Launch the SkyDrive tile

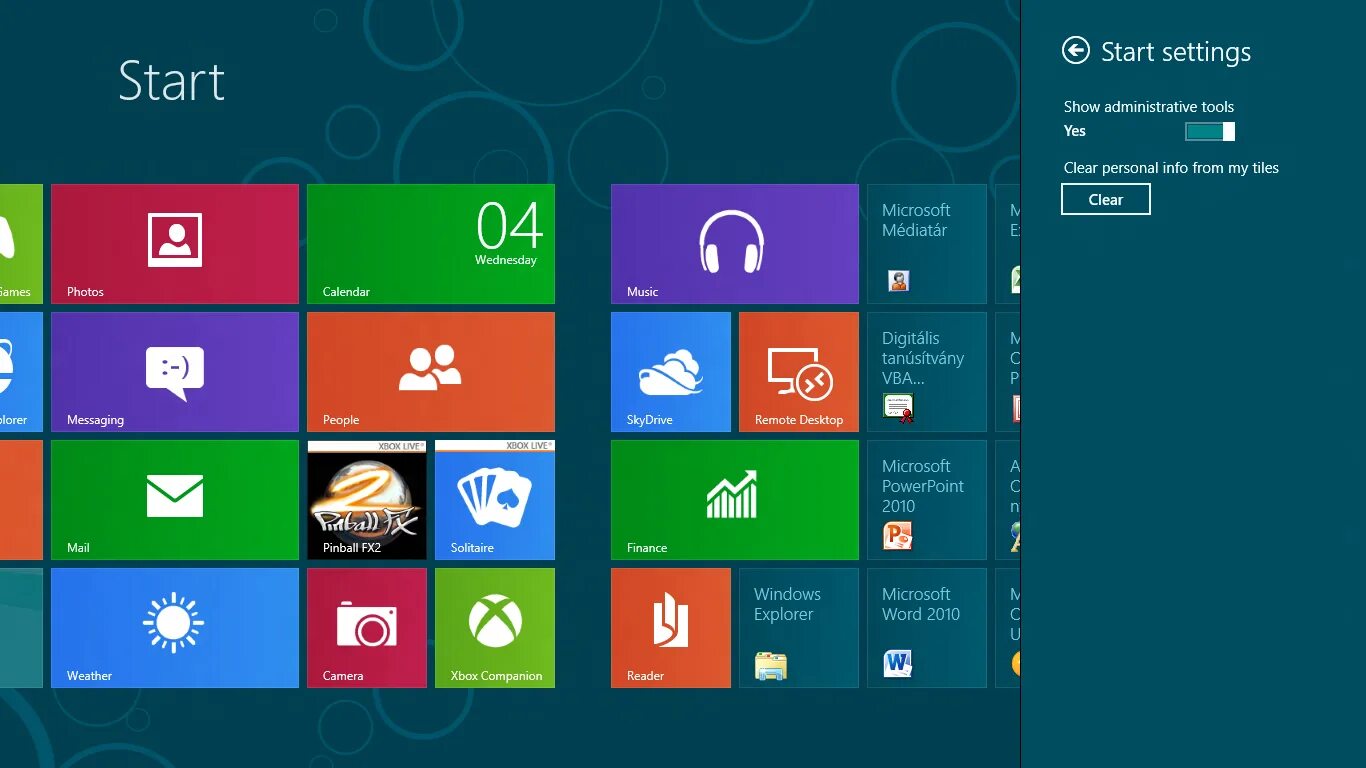click(671, 372)
